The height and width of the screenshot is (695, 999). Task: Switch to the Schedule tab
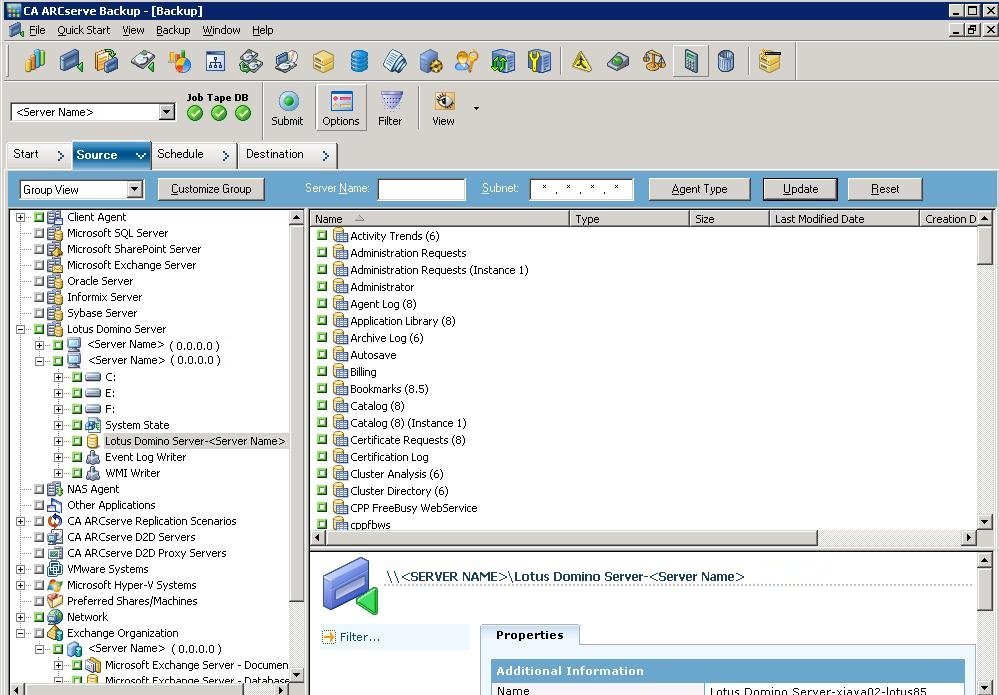(x=181, y=154)
